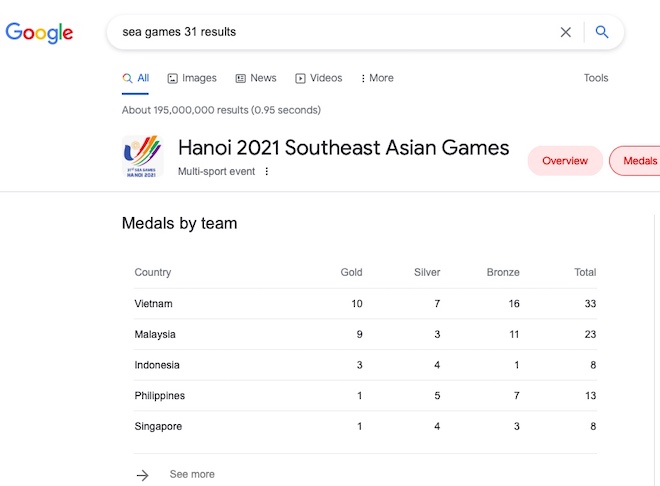Expand the More search options menu

click(x=377, y=78)
